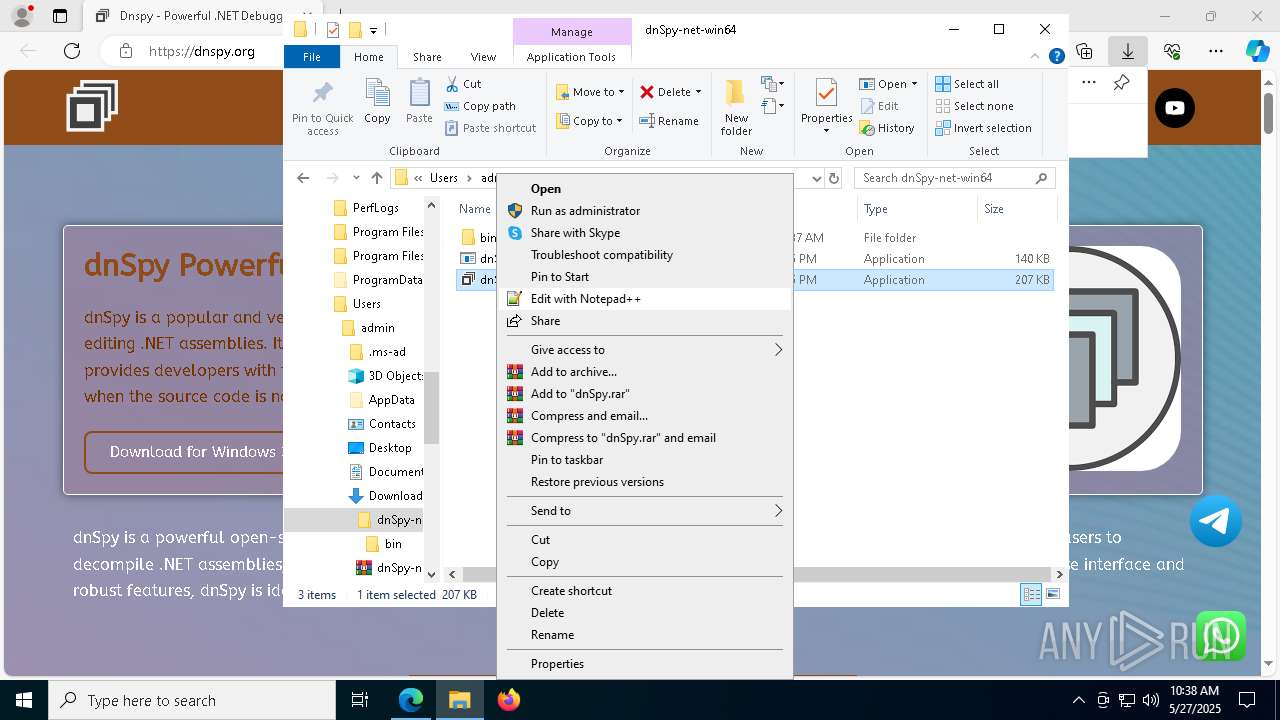Click the History ribbon button
Viewport: 1280px width, 720px height.
886,128
